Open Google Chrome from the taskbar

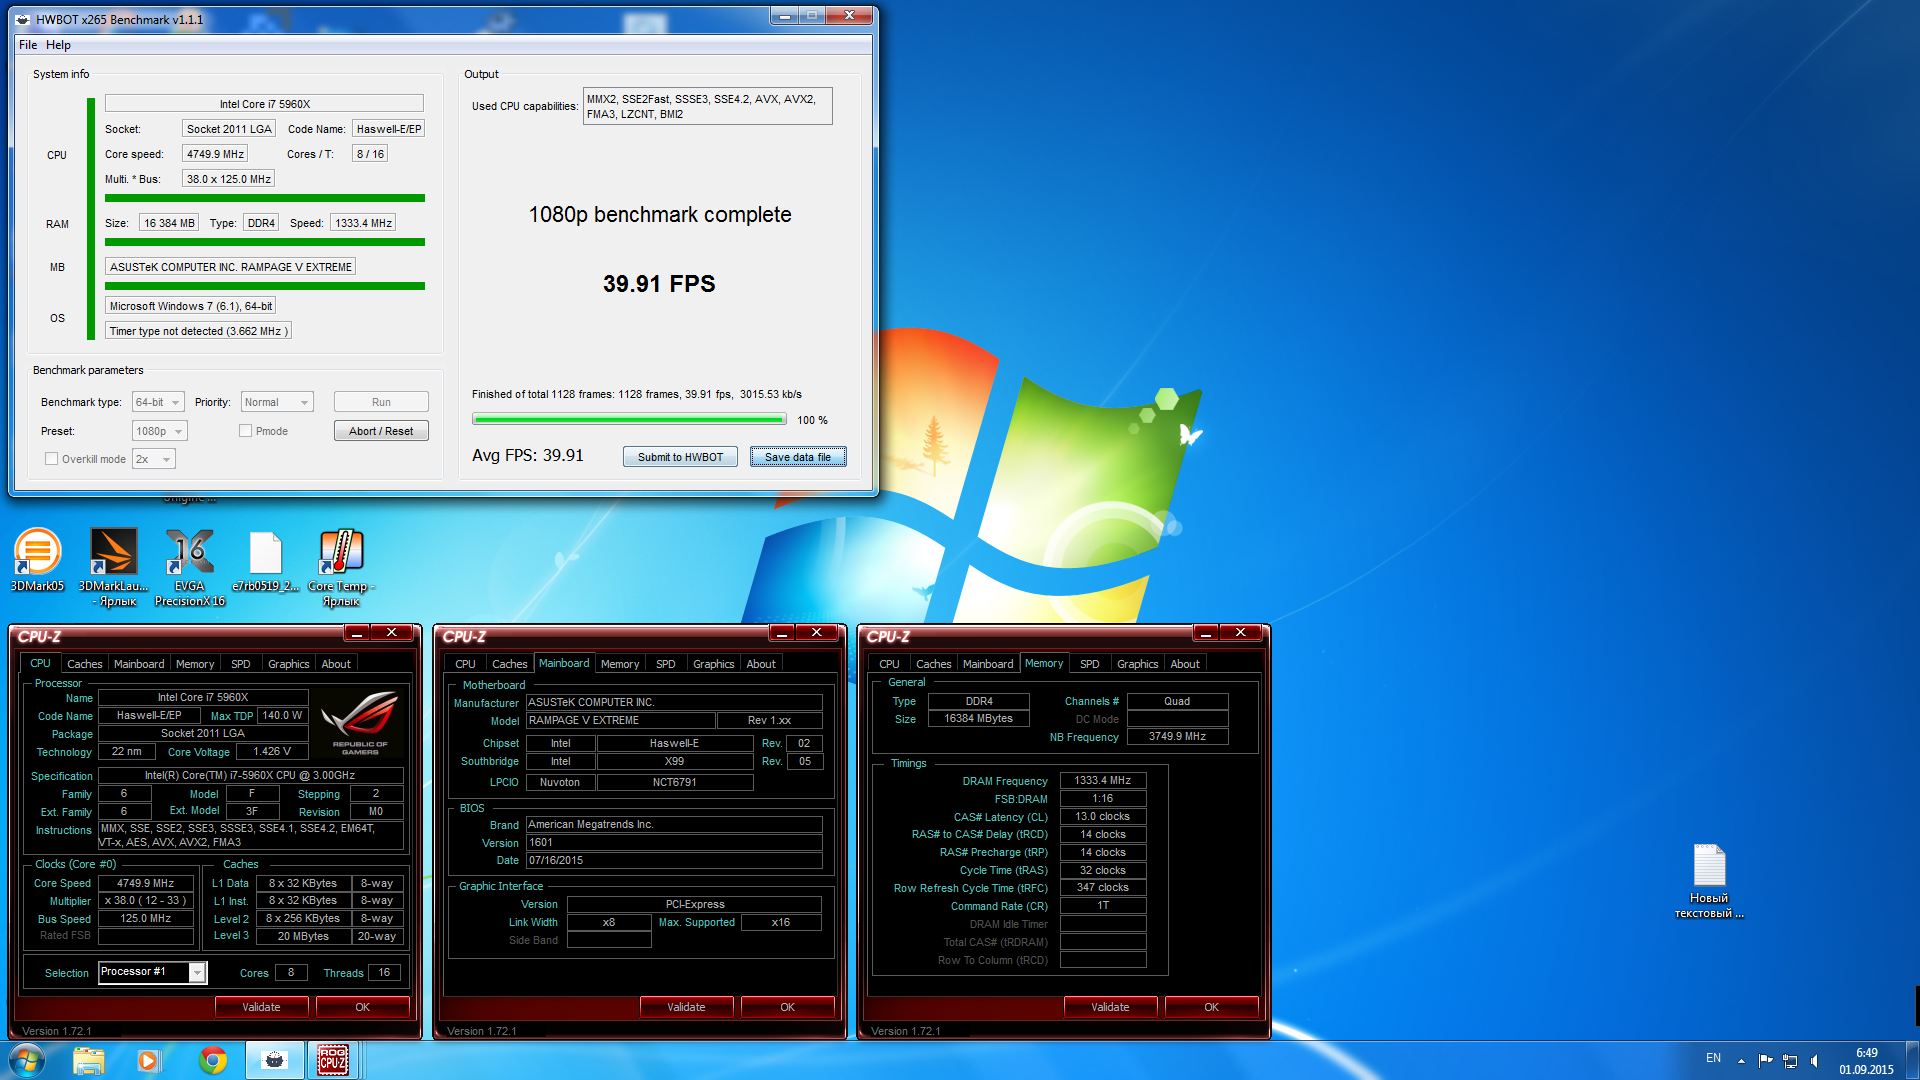pyautogui.click(x=212, y=1060)
